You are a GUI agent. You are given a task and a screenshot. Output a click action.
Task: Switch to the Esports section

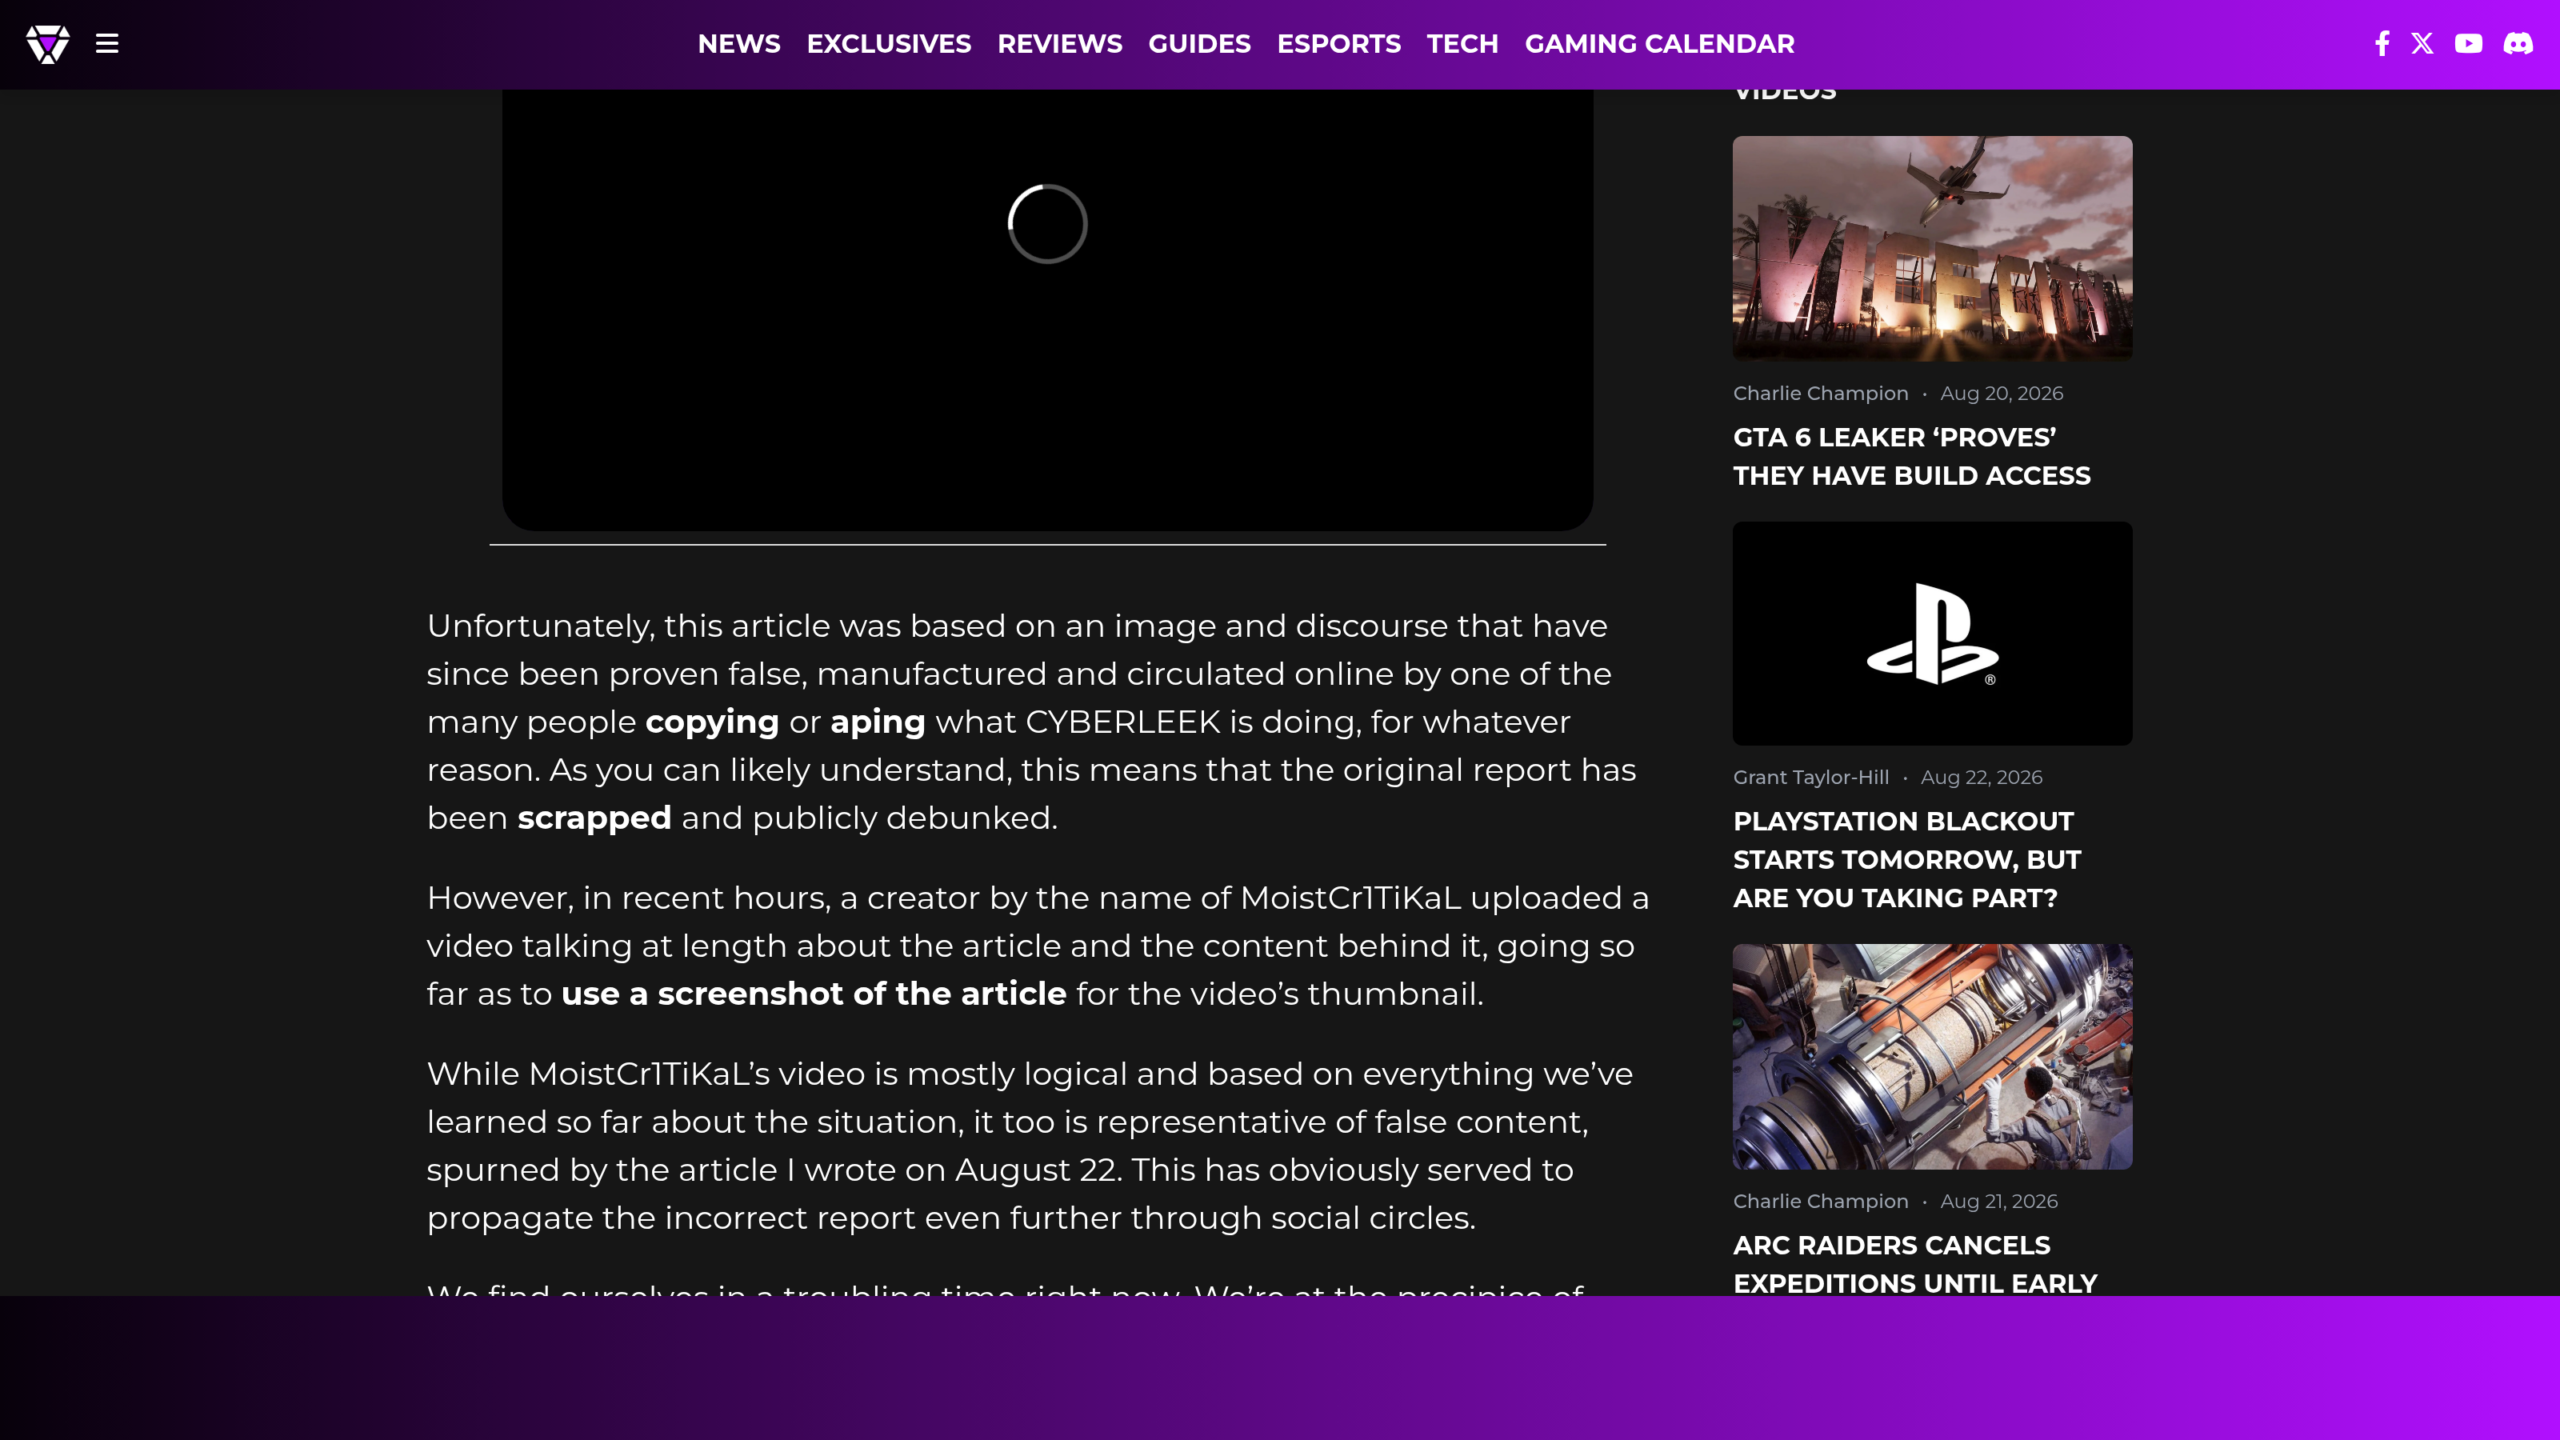tap(1339, 44)
